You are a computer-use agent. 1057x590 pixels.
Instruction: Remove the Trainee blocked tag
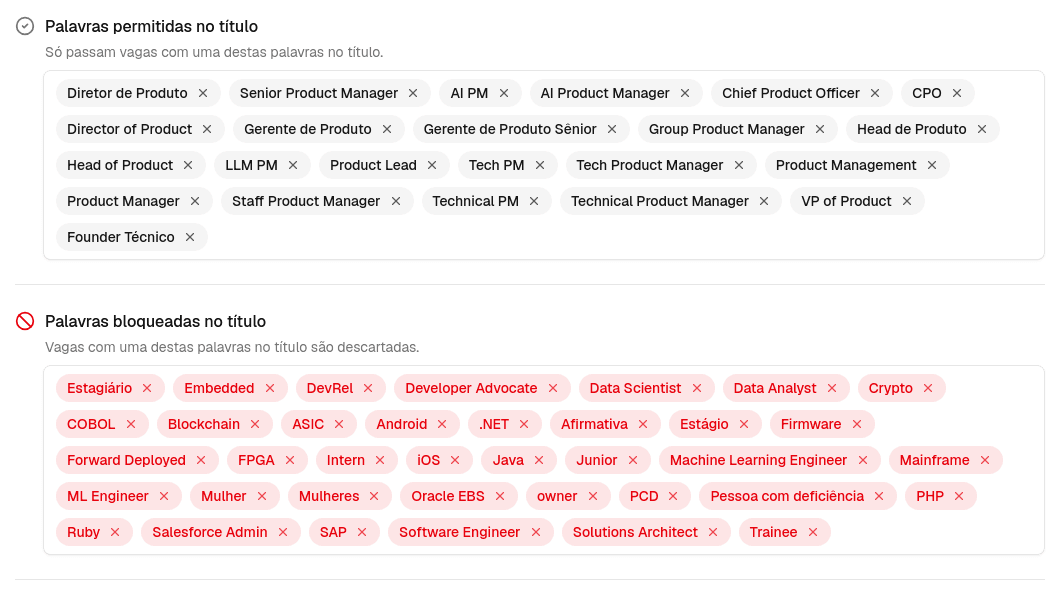pos(813,532)
